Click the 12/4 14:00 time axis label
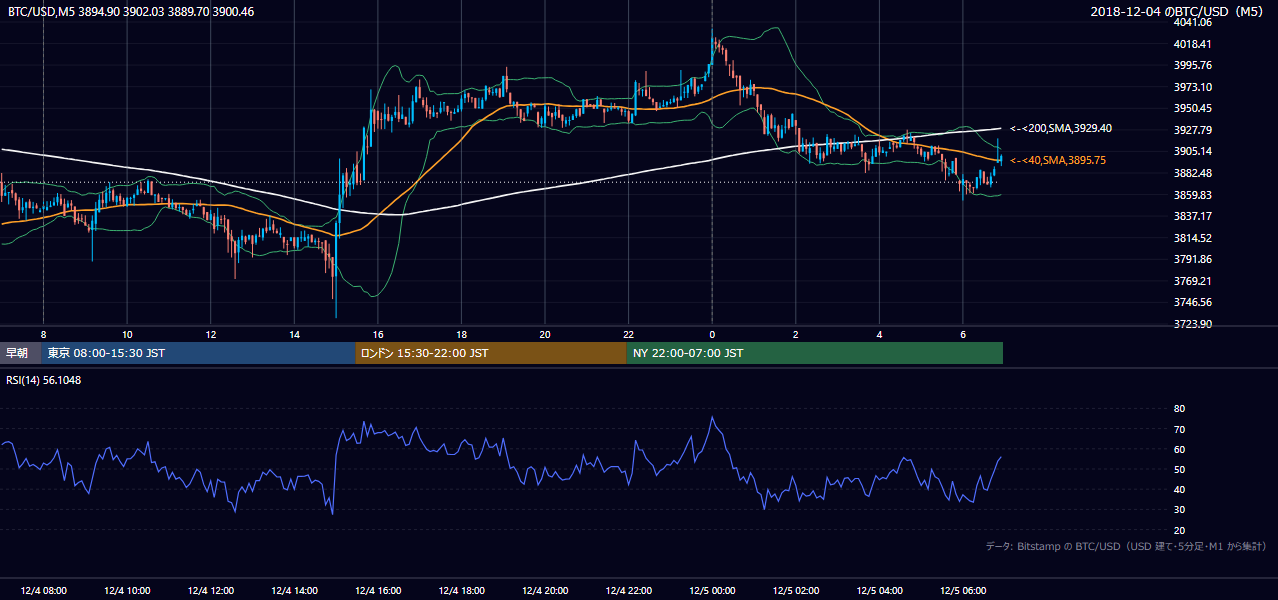 point(294,591)
